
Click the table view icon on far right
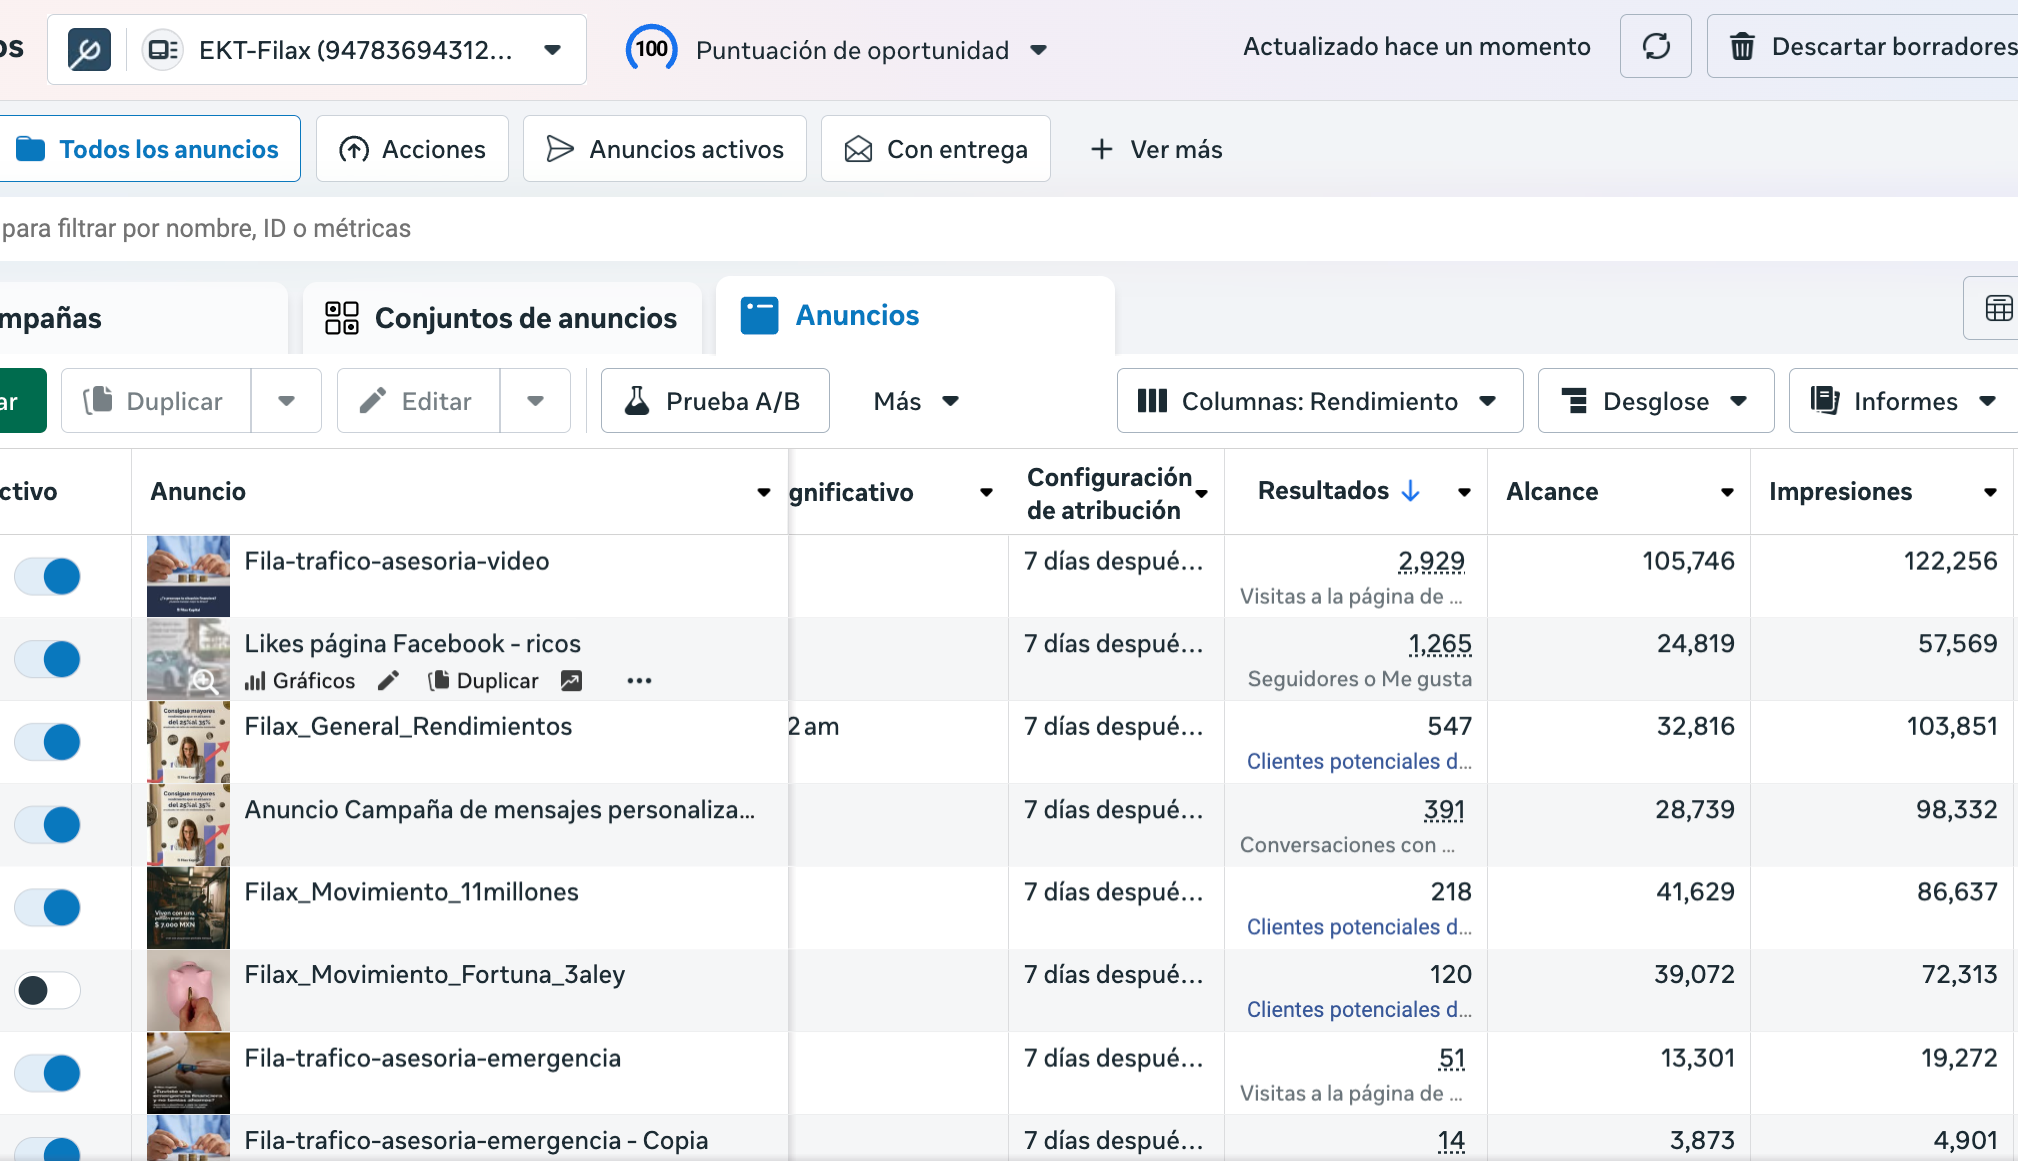click(x=1997, y=308)
